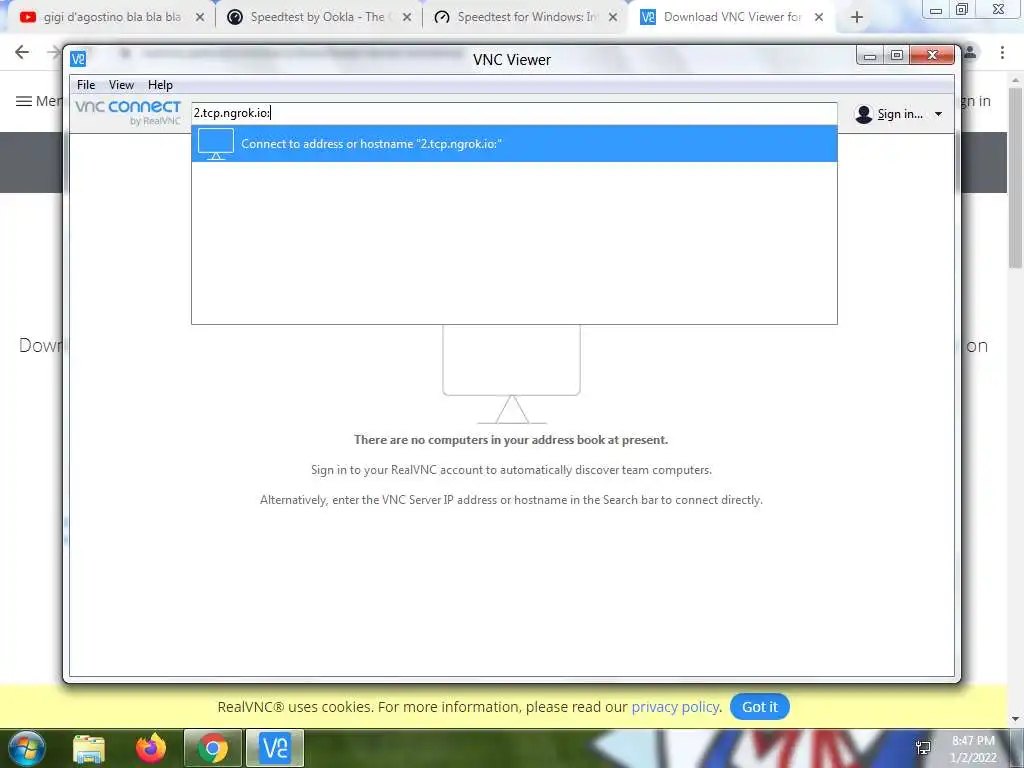Click the VNC Viewer title bar app icon
Viewport: 1024px width, 768px height.
(x=78, y=59)
